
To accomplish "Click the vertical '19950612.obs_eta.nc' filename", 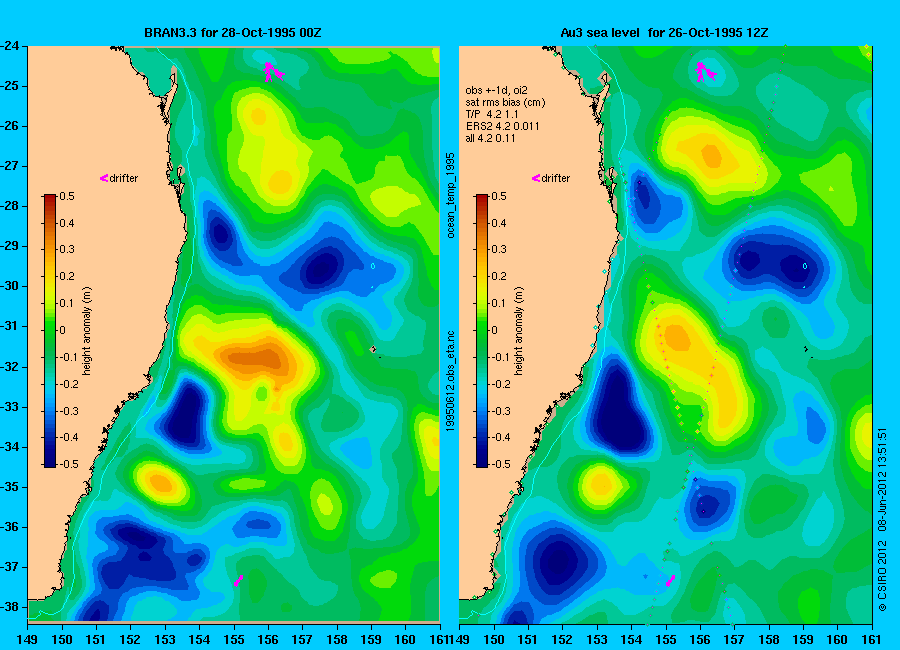I will [451, 381].
